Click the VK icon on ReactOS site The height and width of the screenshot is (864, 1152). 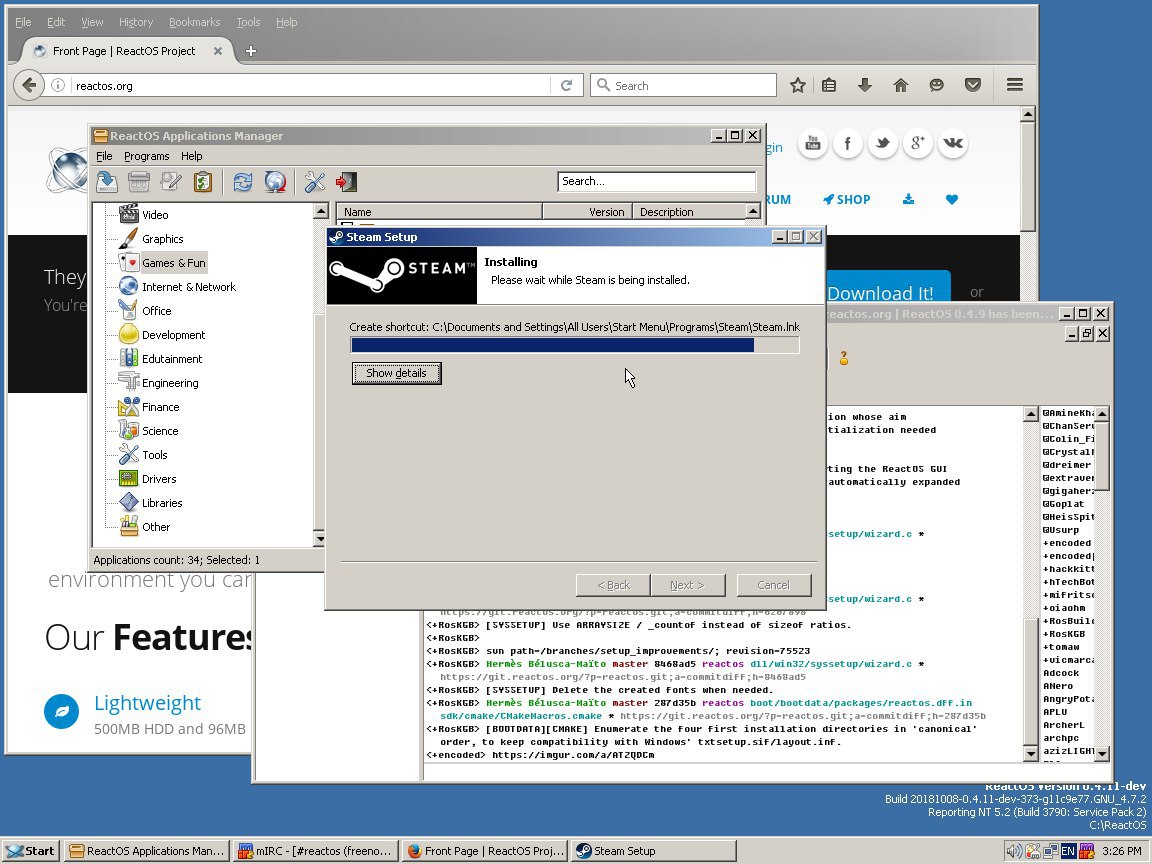click(x=952, y=143)
